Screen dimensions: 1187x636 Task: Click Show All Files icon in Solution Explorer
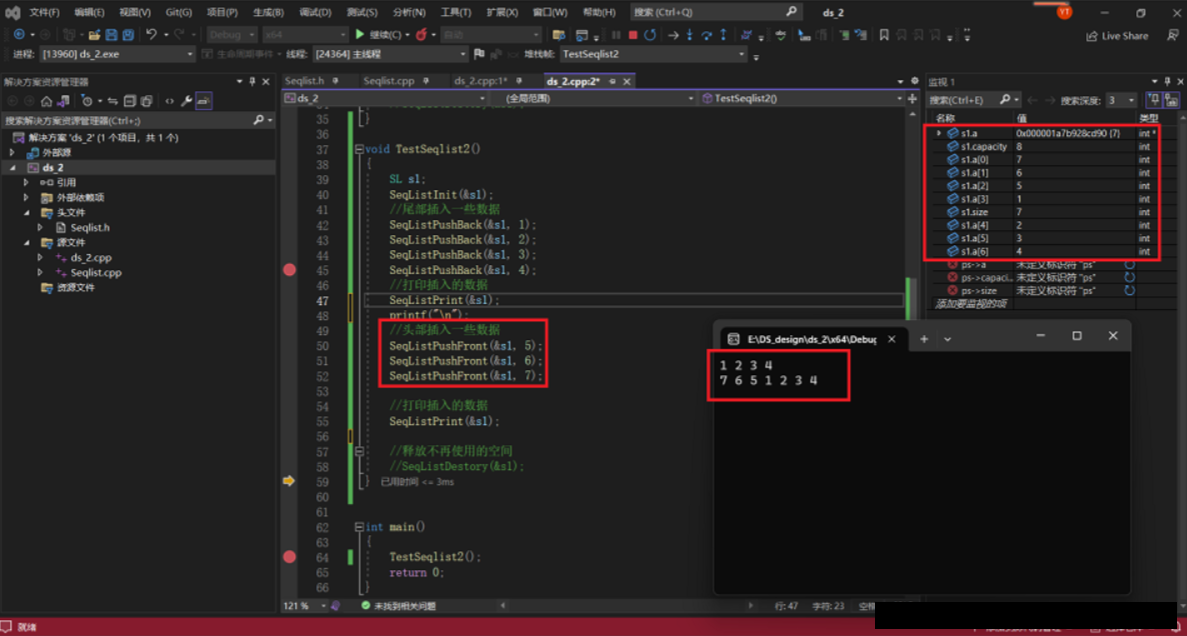pos(146,101)
